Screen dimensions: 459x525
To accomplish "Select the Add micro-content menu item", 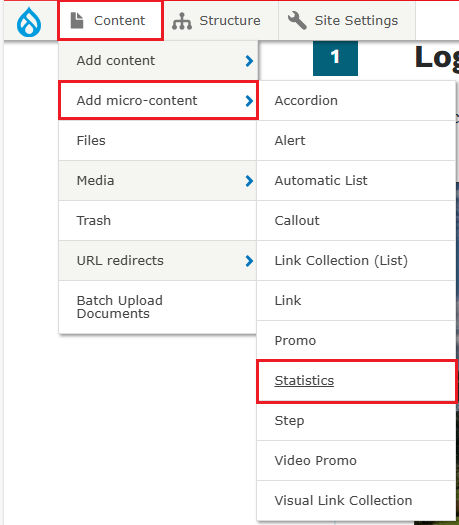I will [x=158, y=100].
